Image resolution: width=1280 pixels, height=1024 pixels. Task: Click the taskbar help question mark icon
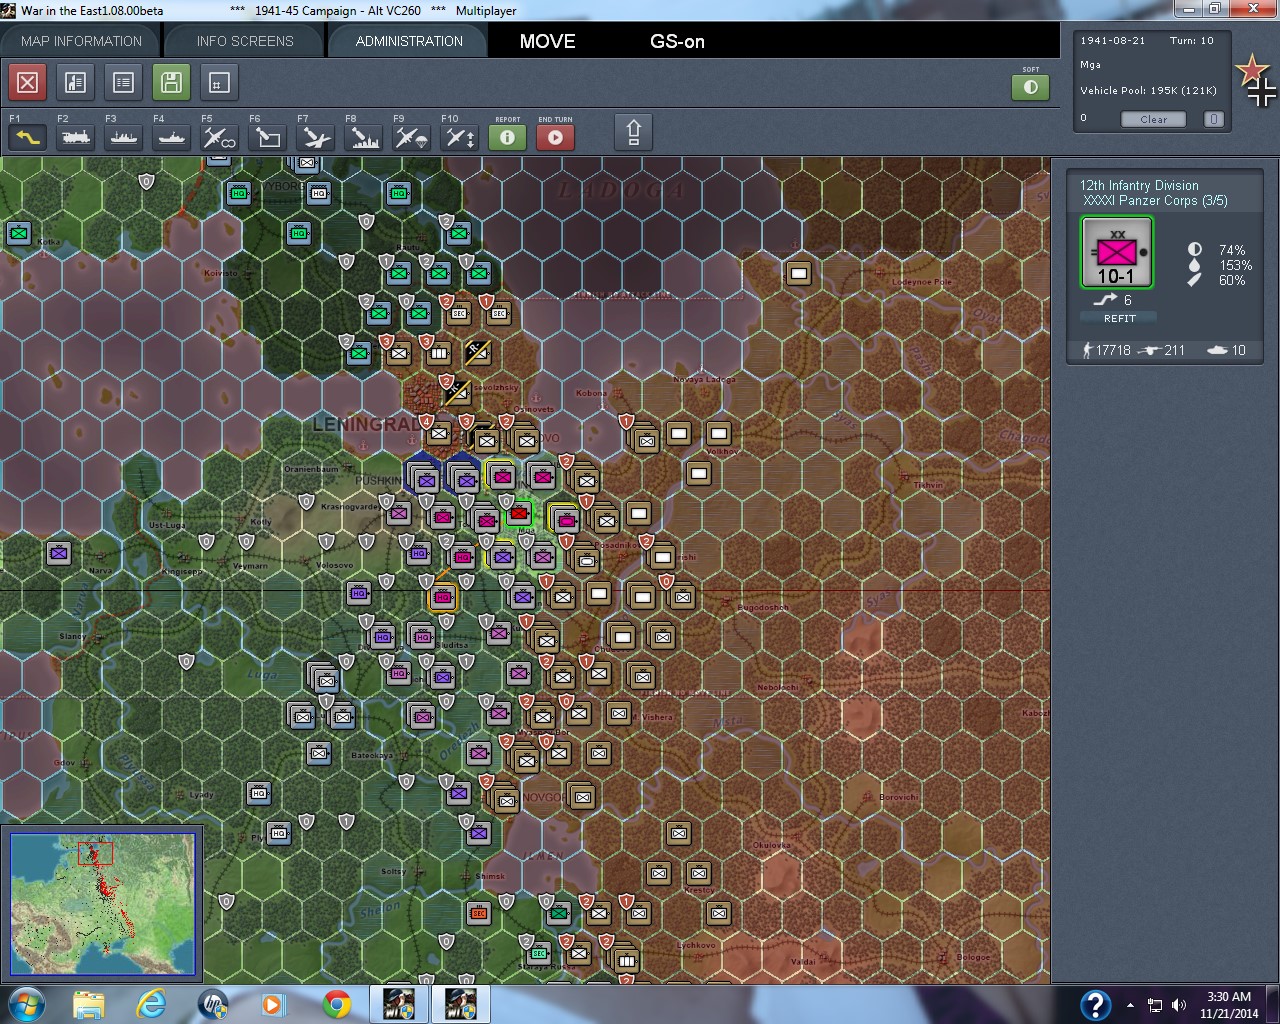pos(1095,1004)
